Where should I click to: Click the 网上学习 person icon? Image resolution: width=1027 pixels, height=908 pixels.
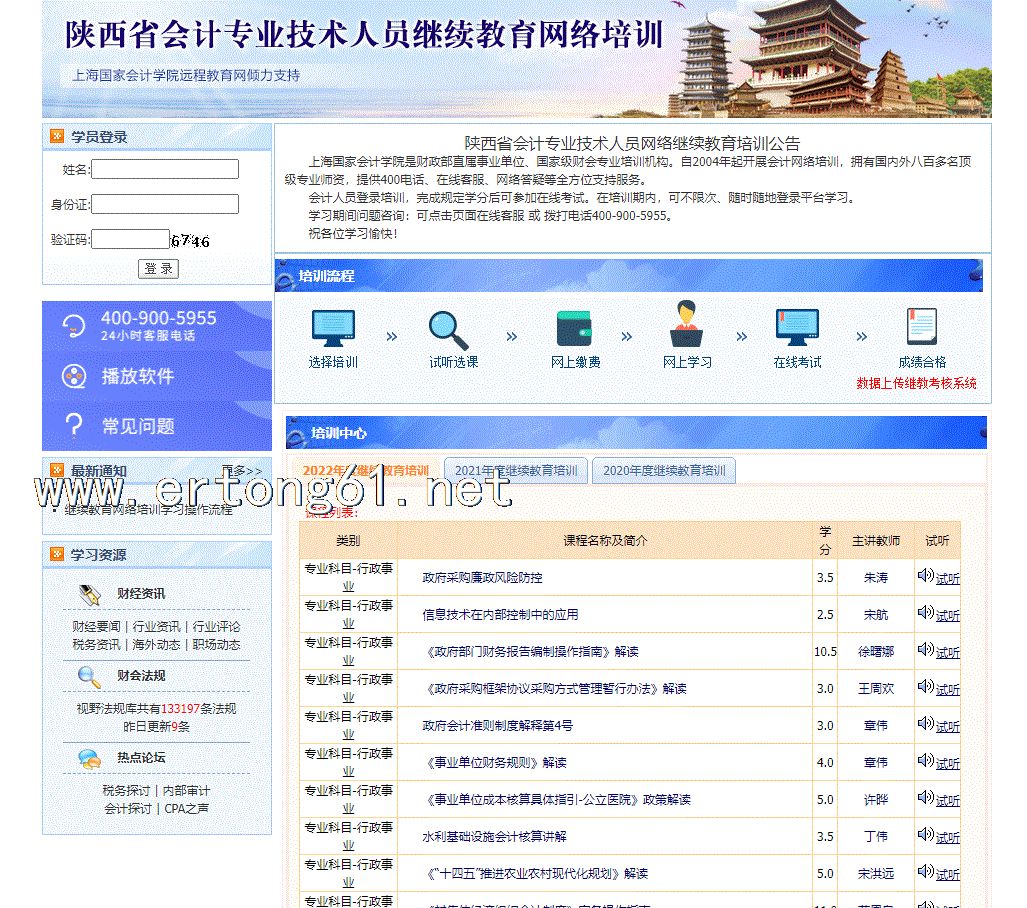[686, 325]
